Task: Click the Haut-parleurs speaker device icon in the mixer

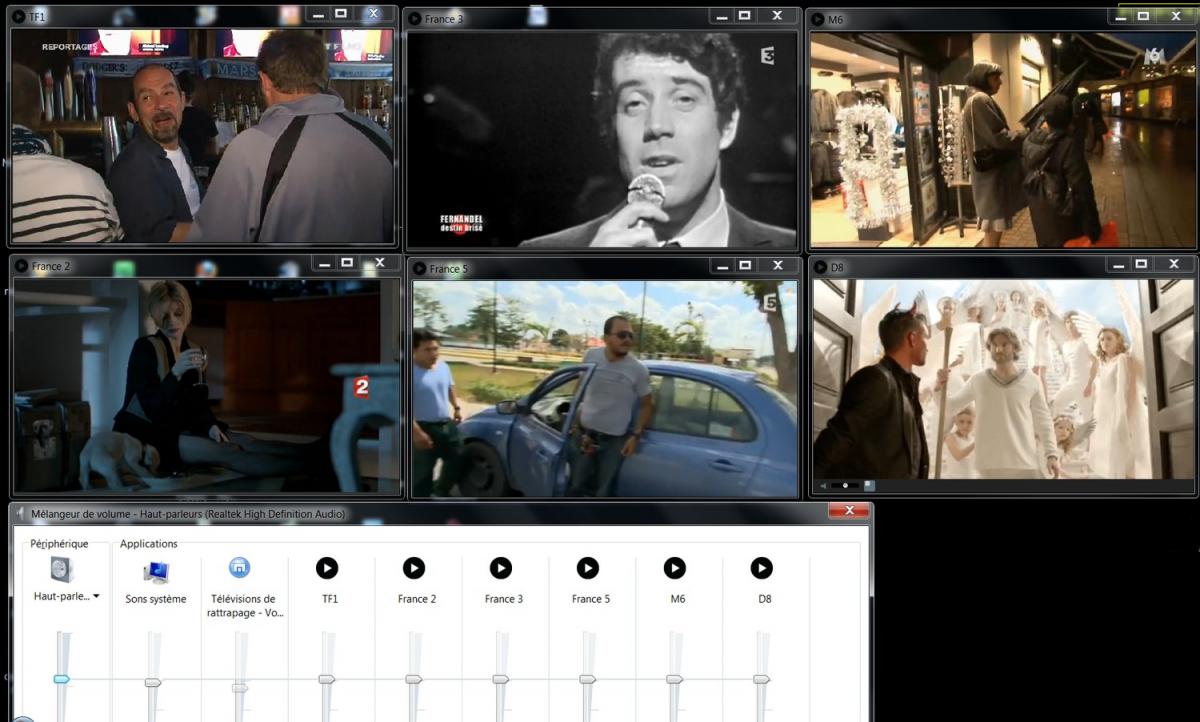Action: click(62, 569)
